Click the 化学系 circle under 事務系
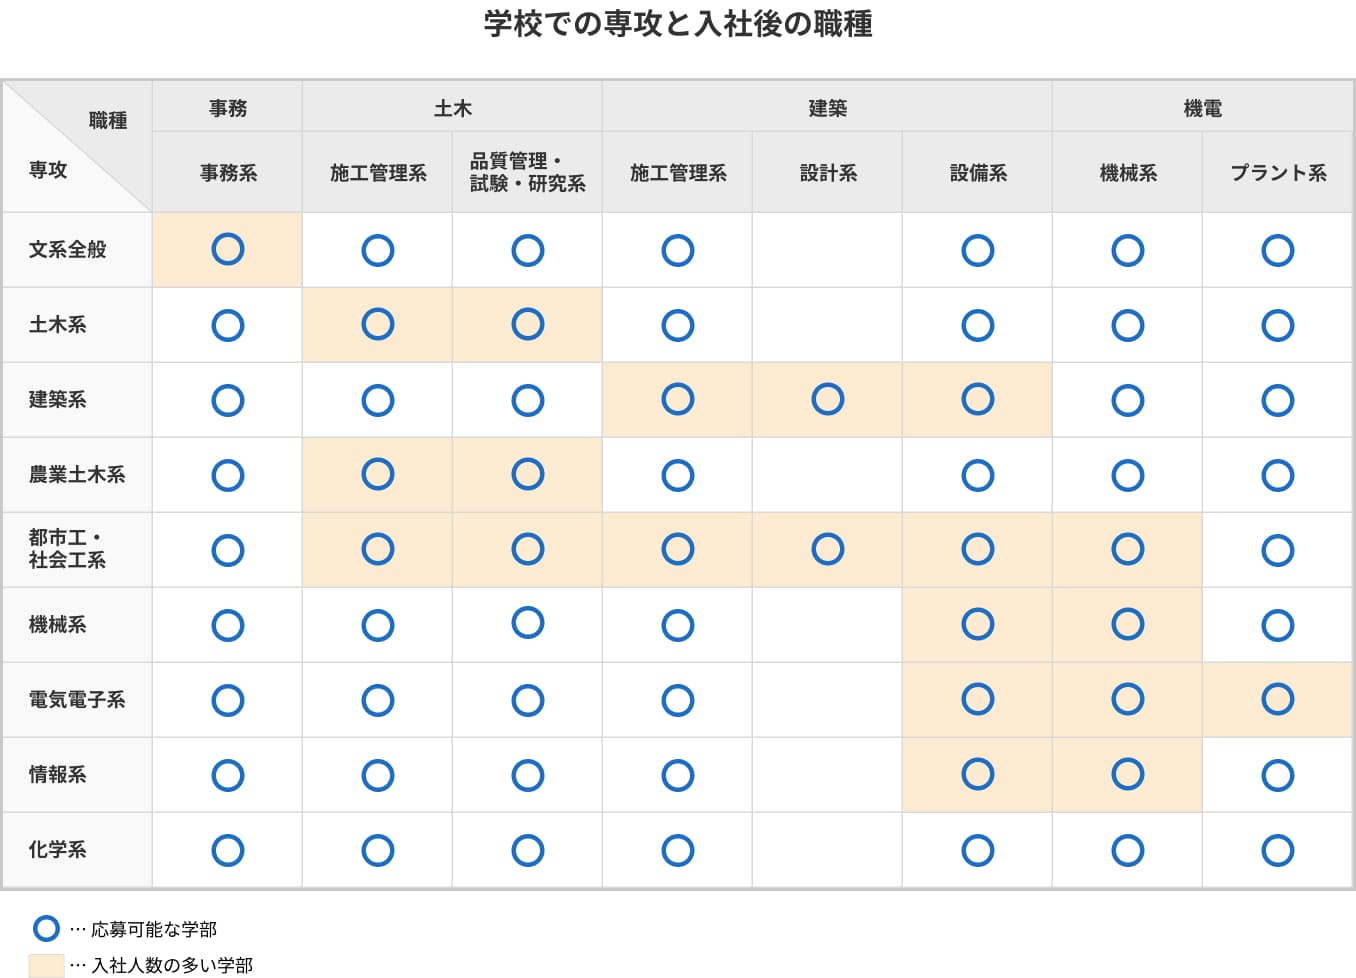Screen dimensions: 1356x978 coord(228,850)
